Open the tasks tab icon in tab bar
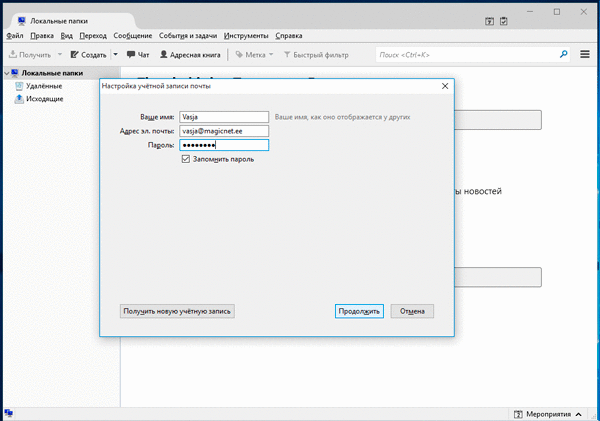The width and height of the screenshot is (600, 421). coord(504,21)
